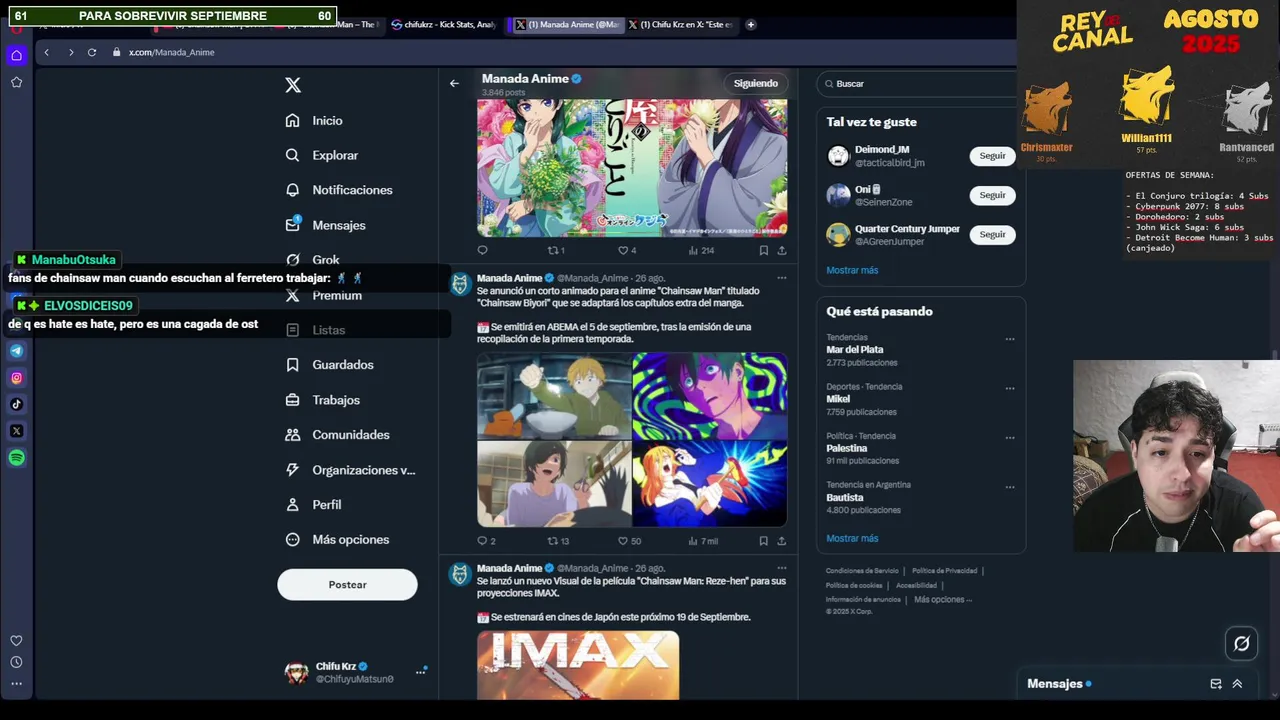Image resolution: width=1280 pixels, height=720 pixels.
Task: Open Explorar in the sidebar
Action: pyautogui.click(x=321, y=155)
